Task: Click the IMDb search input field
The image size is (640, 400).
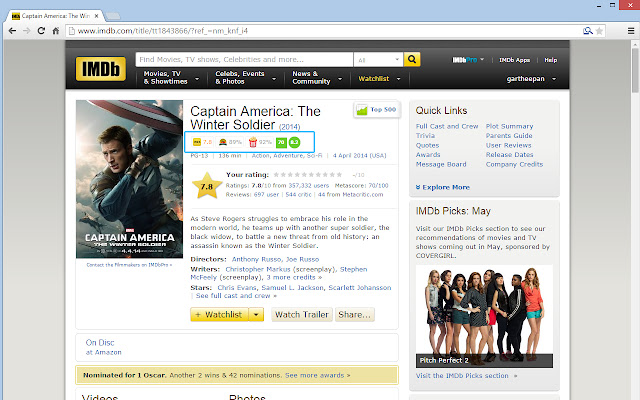Action: [x=244, y=60]
